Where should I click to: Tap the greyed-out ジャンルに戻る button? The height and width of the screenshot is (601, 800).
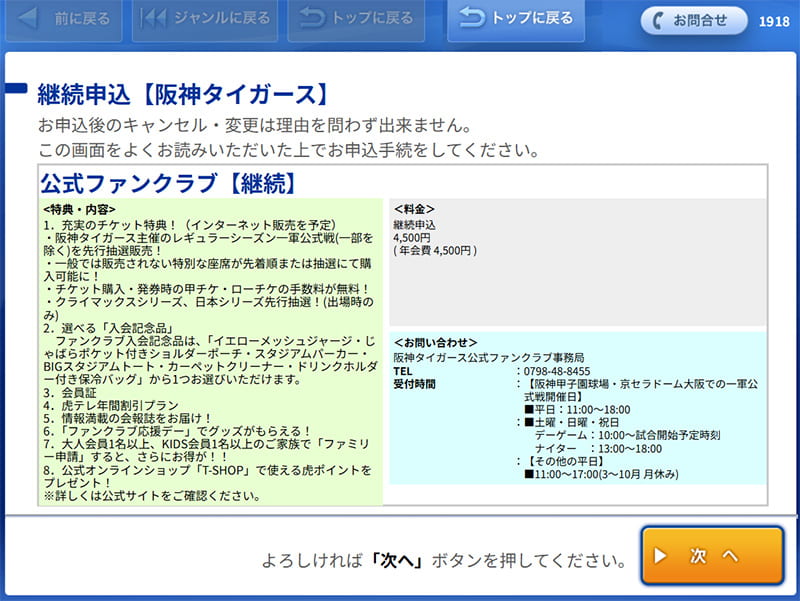tap(205, 19)
